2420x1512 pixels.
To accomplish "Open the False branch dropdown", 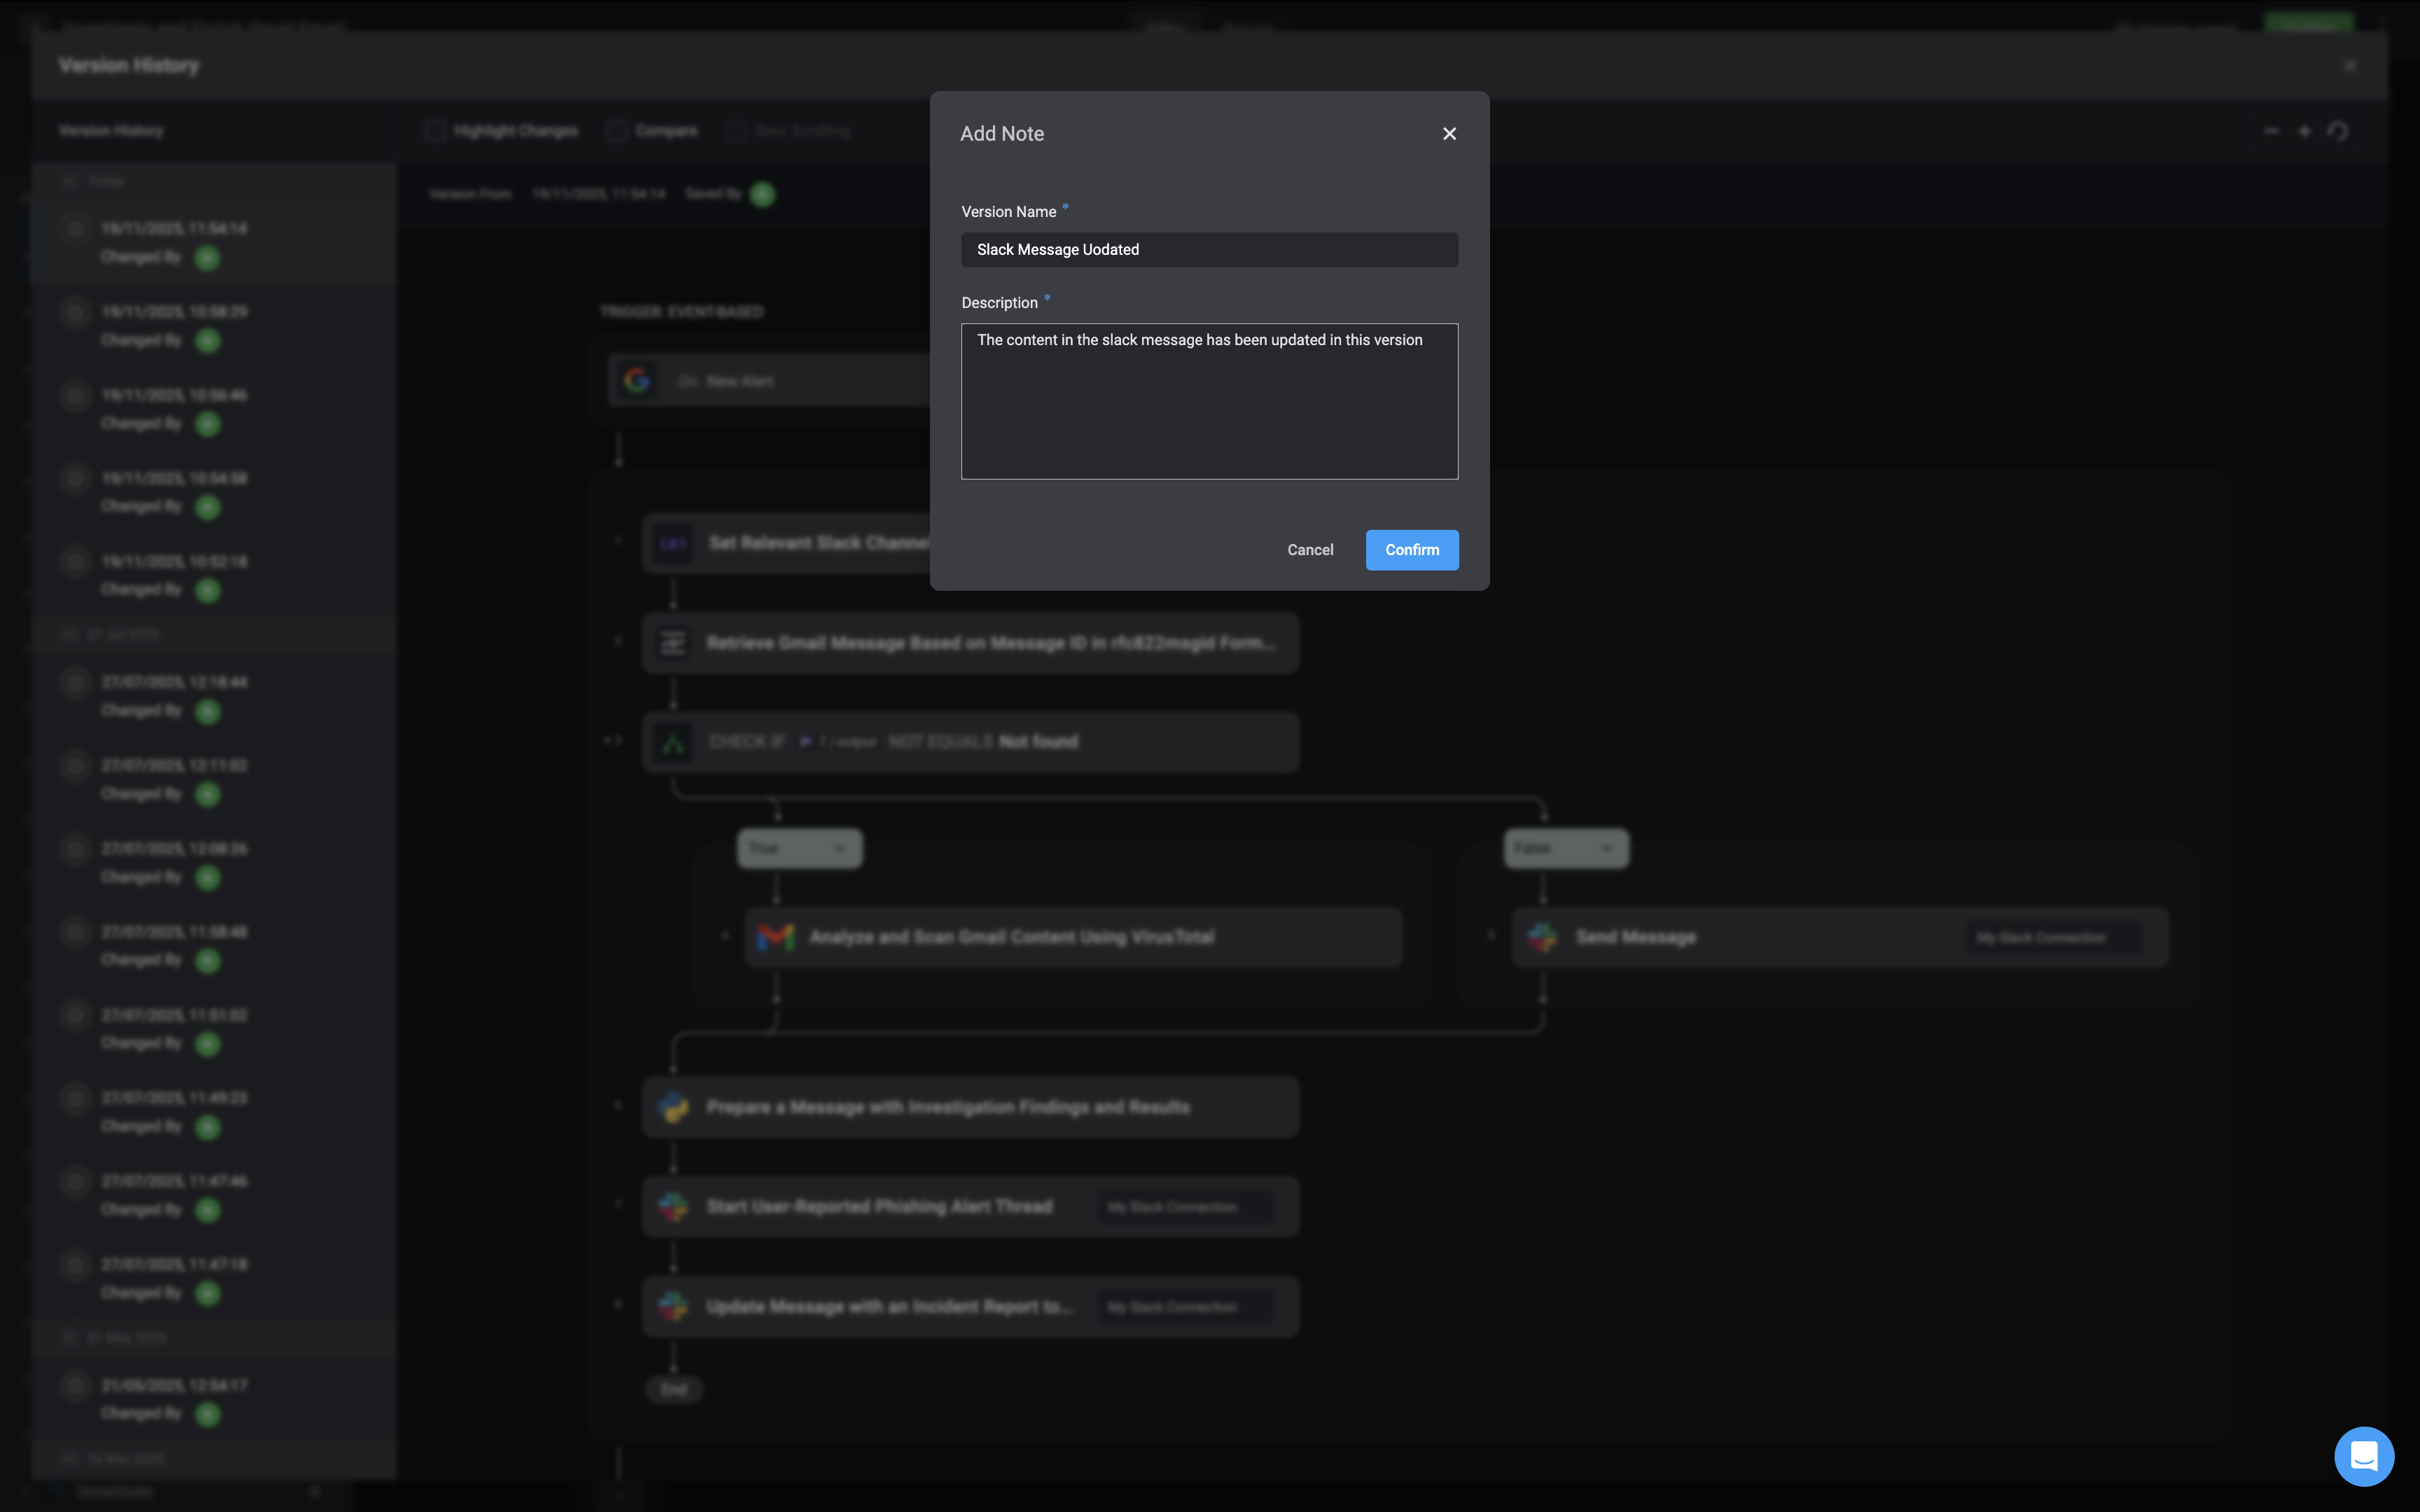I will tap(1566, 848).
